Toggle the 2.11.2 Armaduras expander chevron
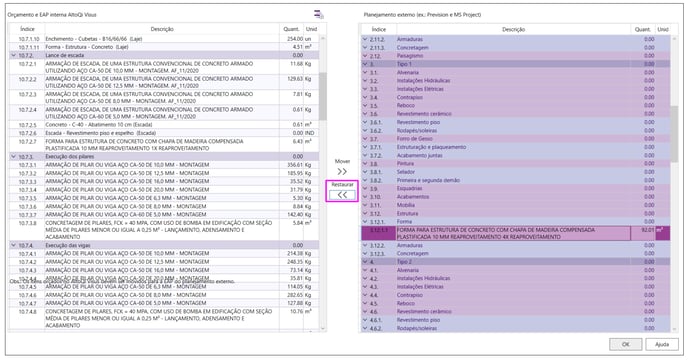This screenshot has height=360, width=688. point(365,39)
